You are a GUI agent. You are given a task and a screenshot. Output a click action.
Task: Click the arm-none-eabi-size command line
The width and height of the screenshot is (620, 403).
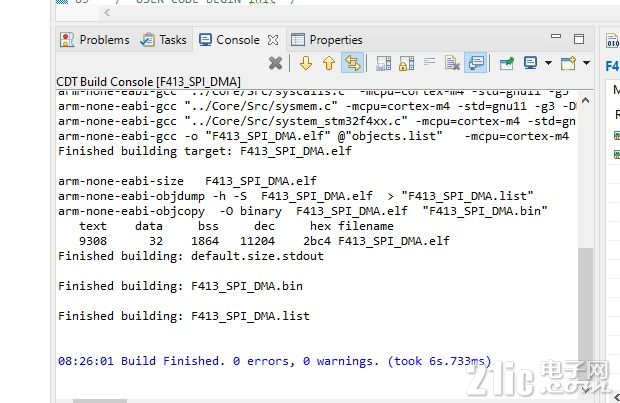point(187,181)
